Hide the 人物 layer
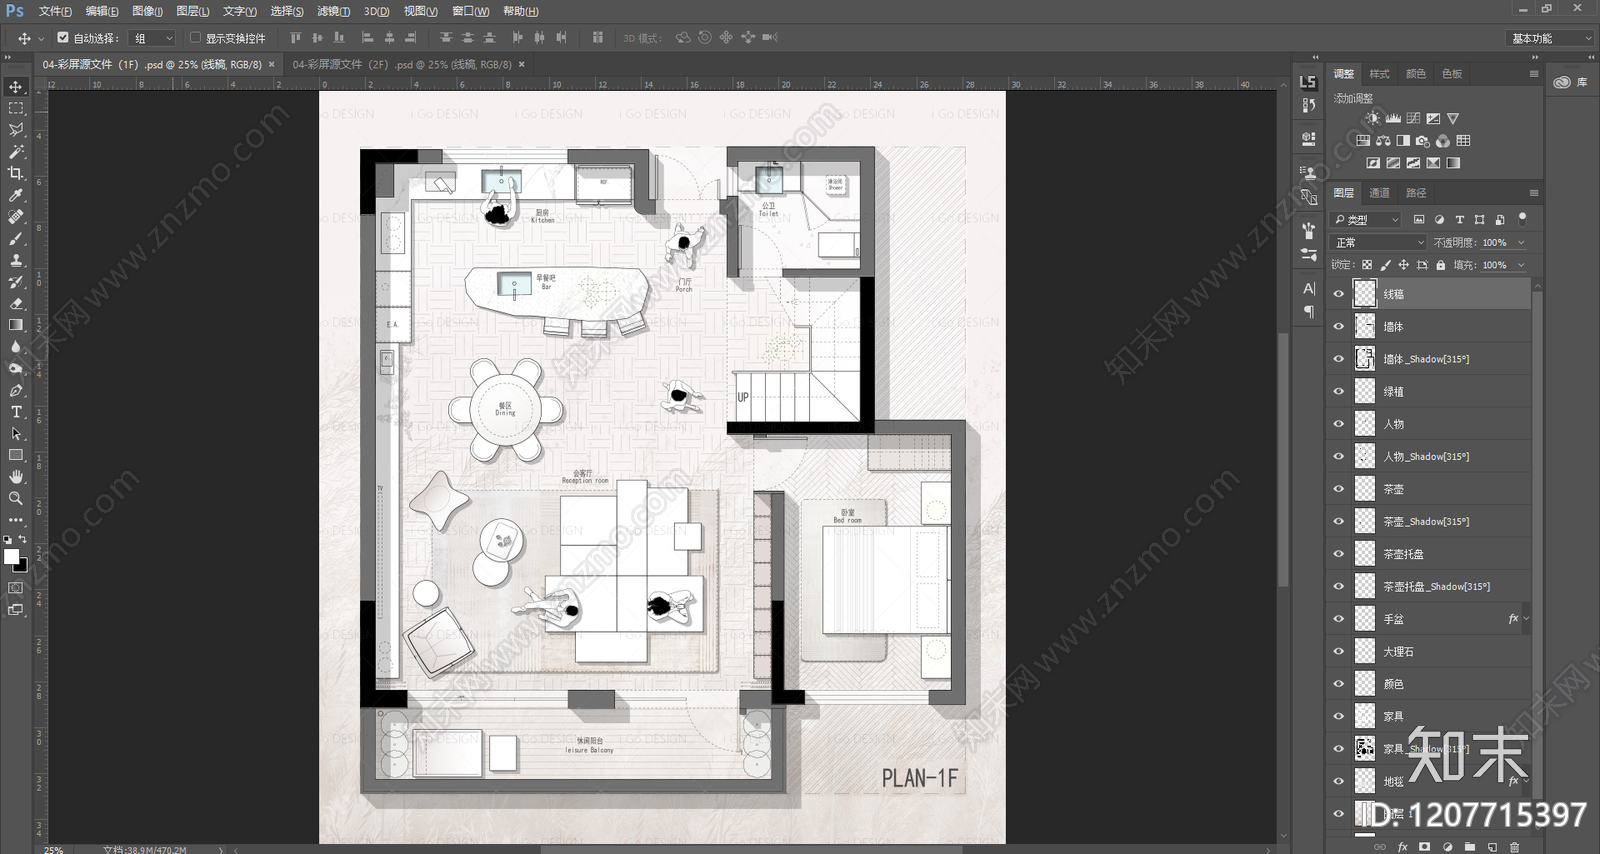 point(1339,424)
